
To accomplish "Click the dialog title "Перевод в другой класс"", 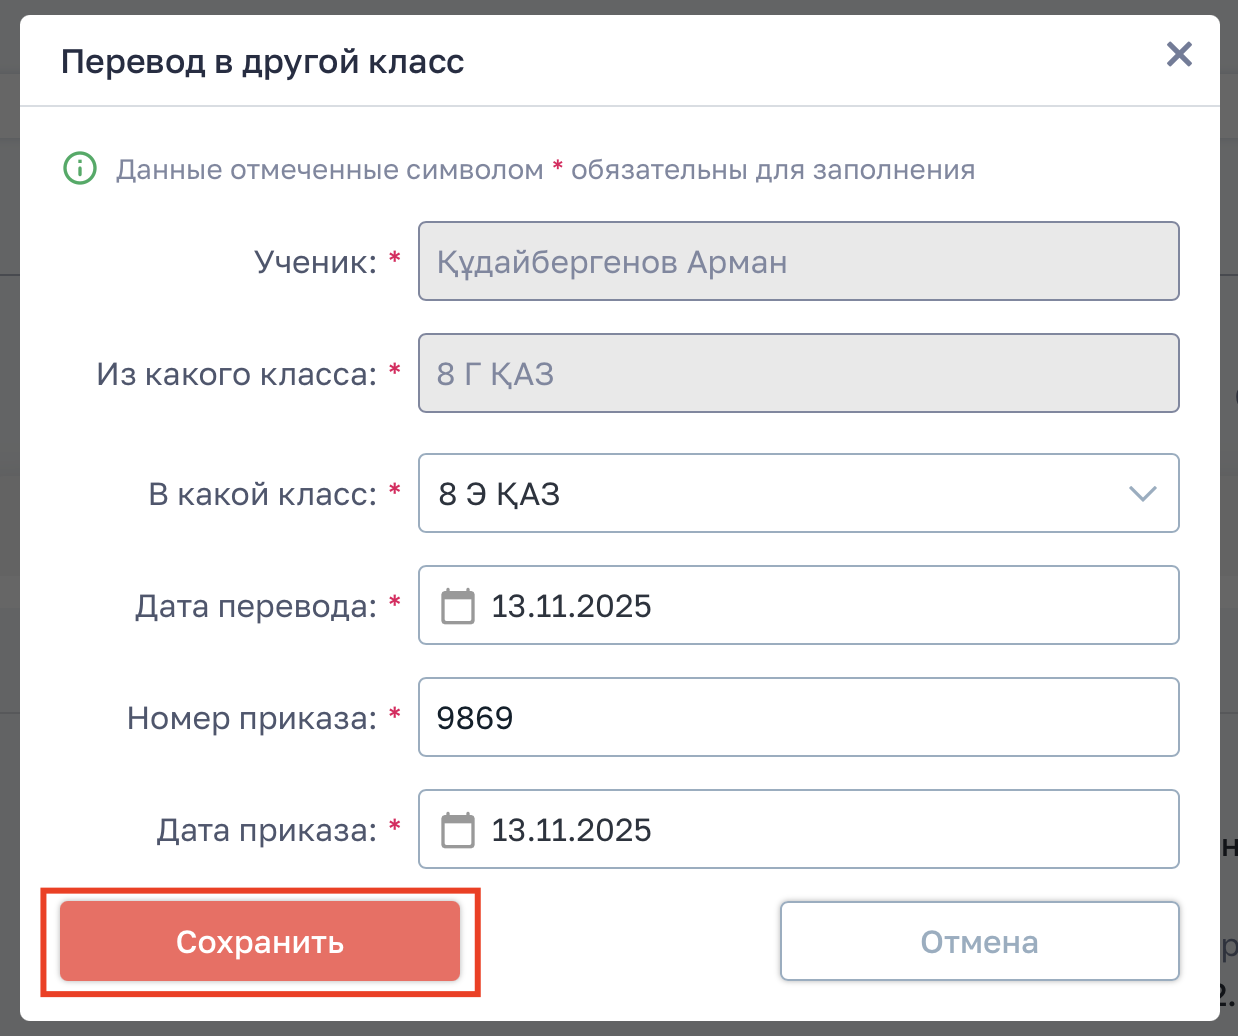I will tap(263, 62).
